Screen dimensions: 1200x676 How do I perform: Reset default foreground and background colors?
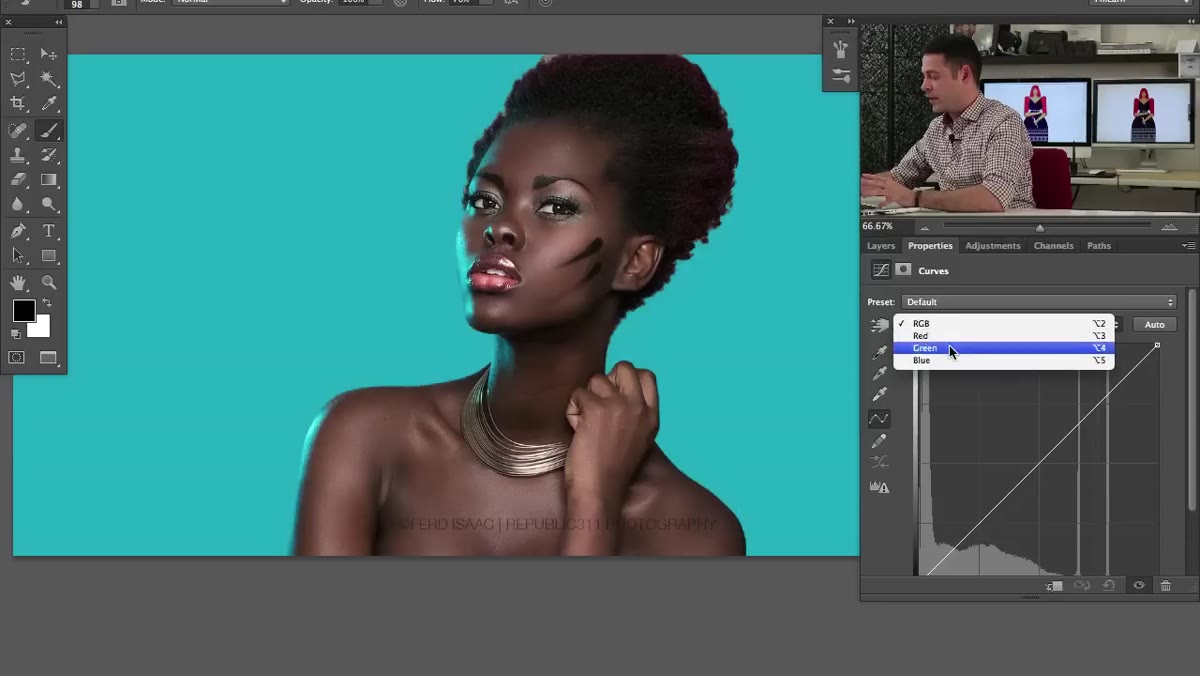(x=16, y=334)
